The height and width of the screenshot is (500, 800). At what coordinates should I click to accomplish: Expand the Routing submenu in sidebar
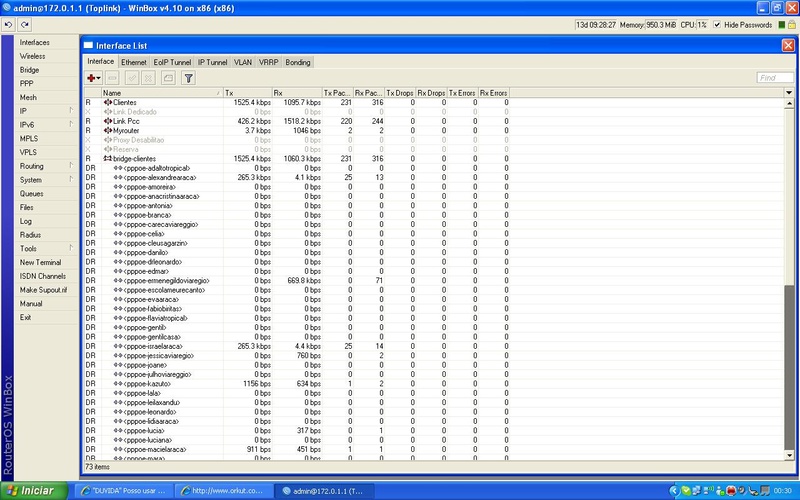(71, 166)
